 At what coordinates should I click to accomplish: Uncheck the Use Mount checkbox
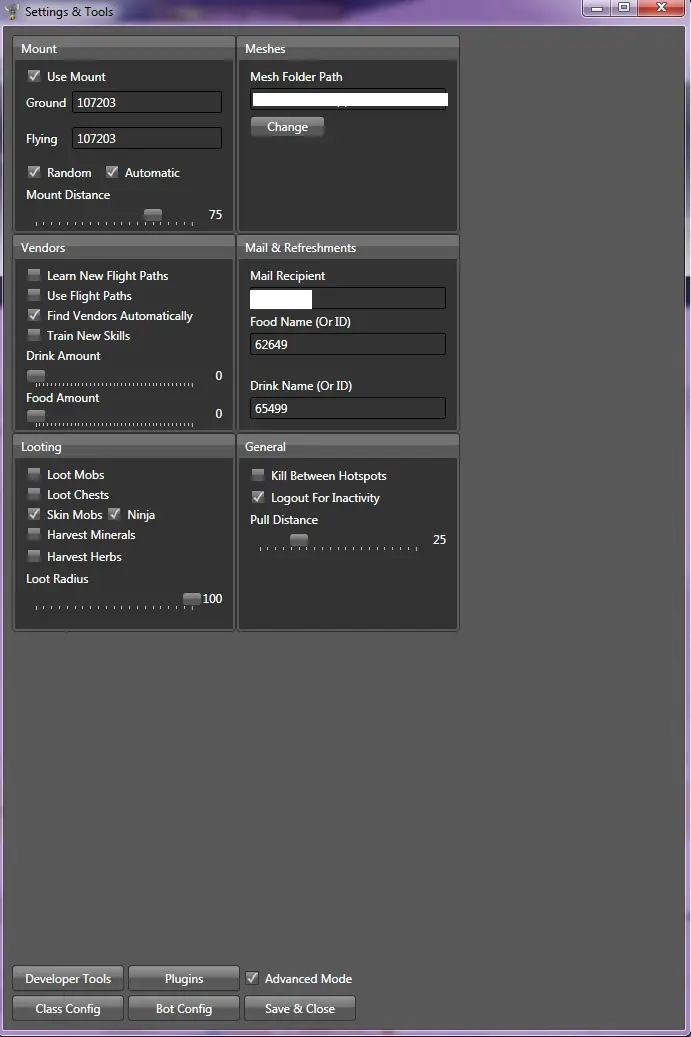pos(34,76)
